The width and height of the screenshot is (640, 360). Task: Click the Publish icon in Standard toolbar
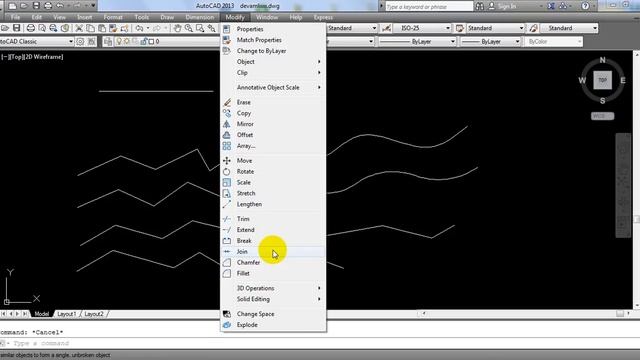53,28
